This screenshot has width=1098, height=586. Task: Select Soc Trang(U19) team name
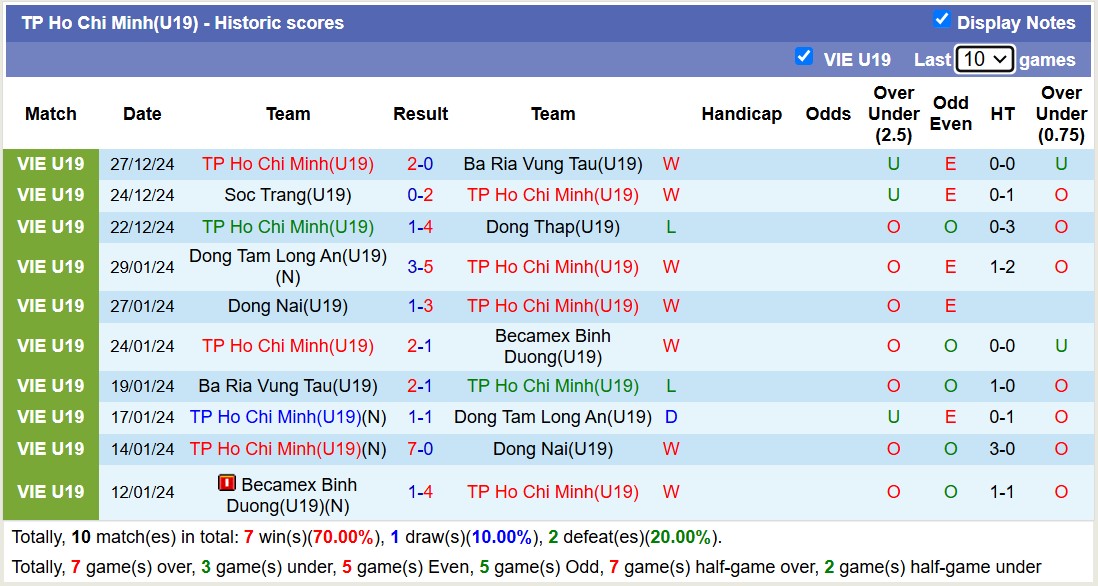click(x=288, y=195)
